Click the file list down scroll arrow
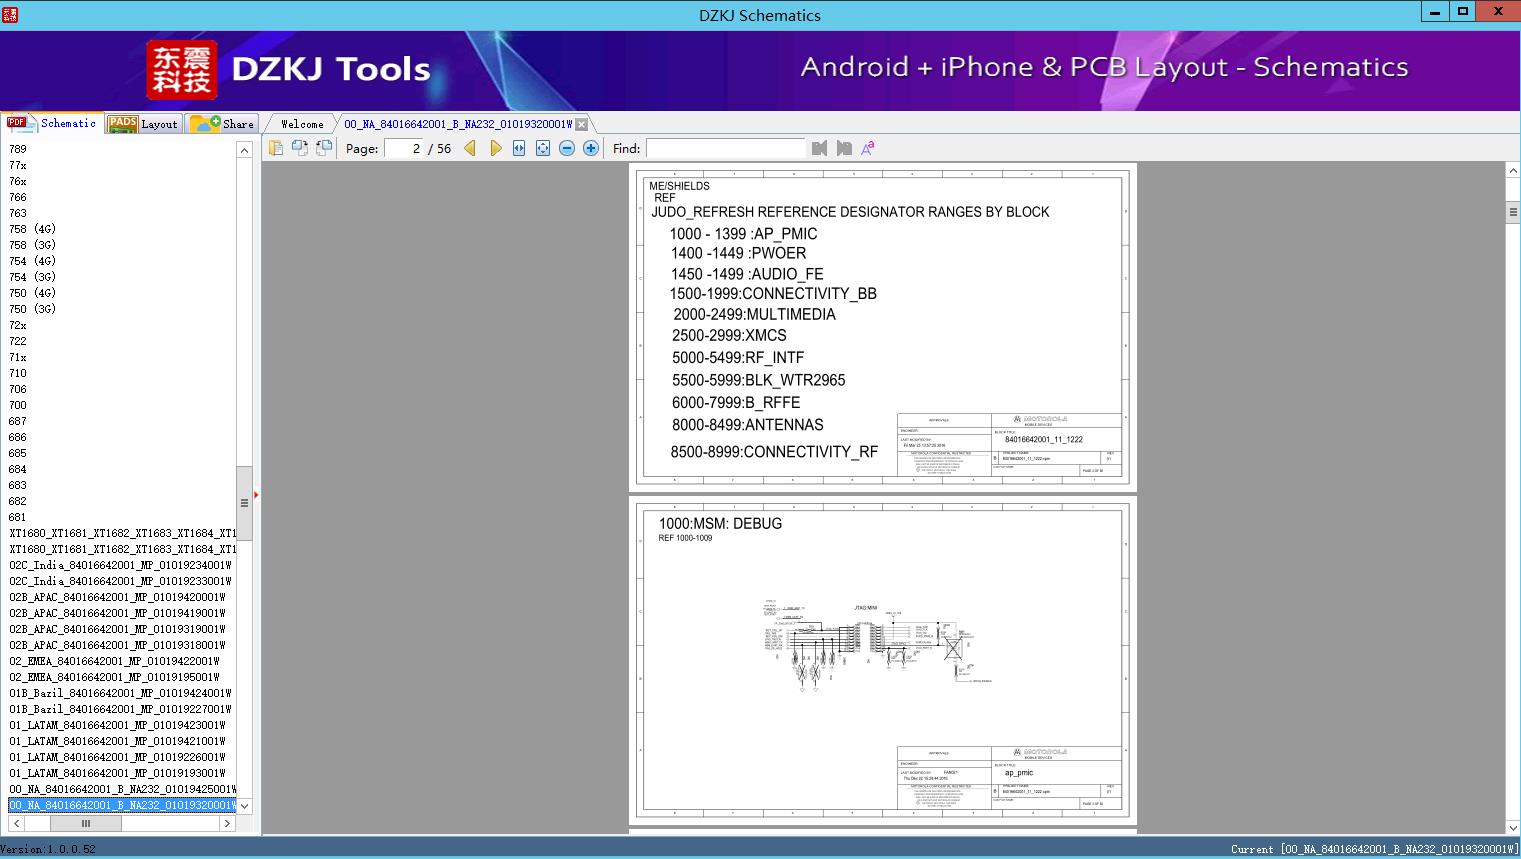The height and width of the screenshot is (859, 1521). pos(244,806)
